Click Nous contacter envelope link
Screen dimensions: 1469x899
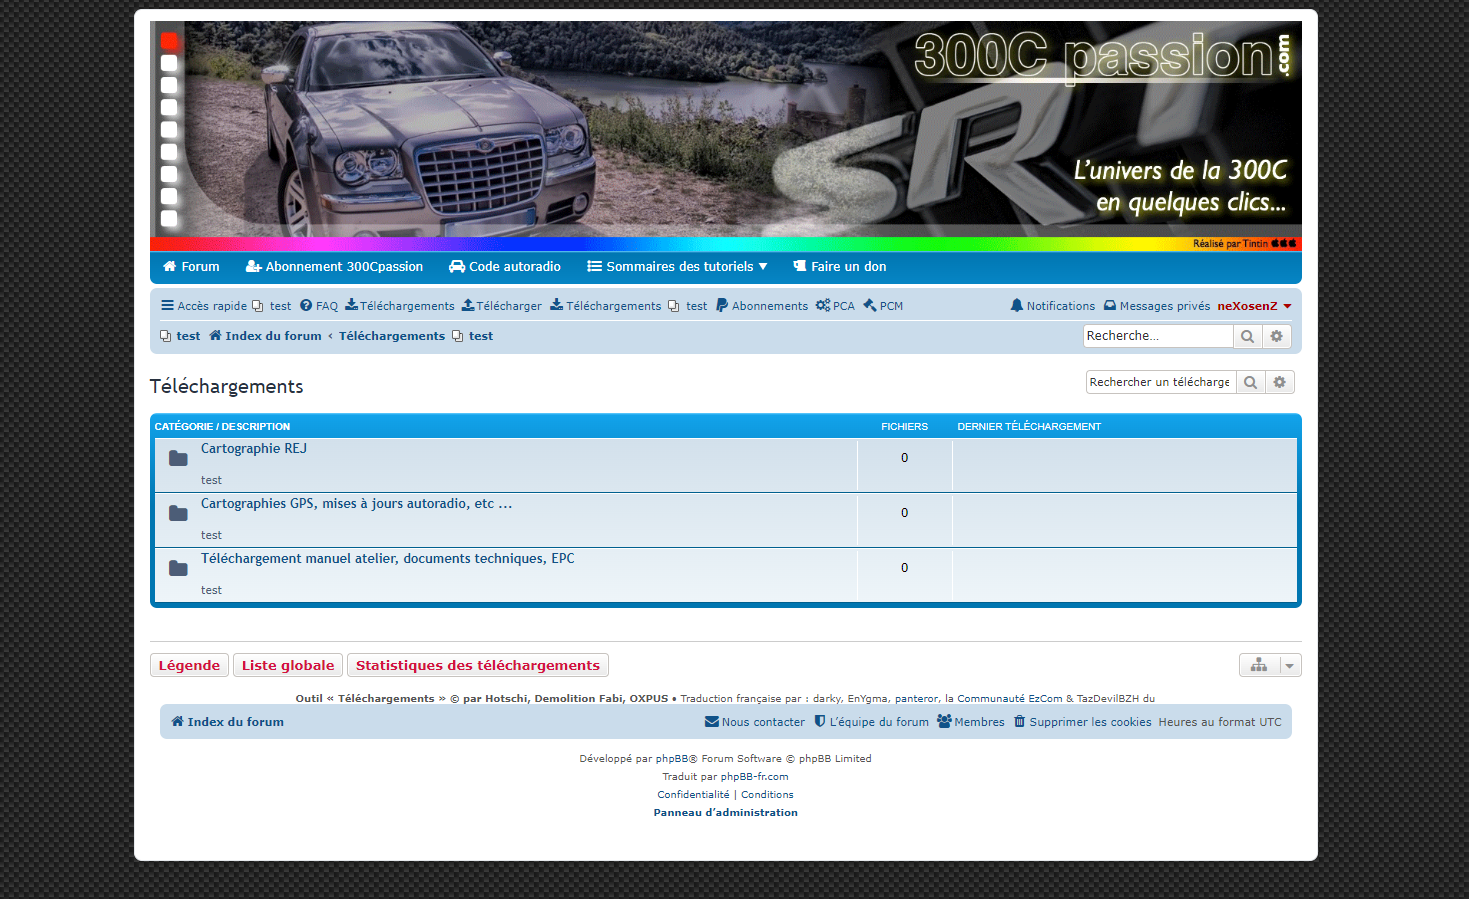point(755,722)
